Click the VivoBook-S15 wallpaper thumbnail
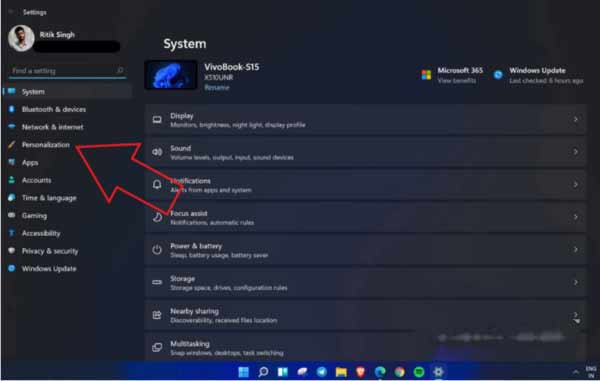This screenshot has height=381, width=600. tap(171, 75)
